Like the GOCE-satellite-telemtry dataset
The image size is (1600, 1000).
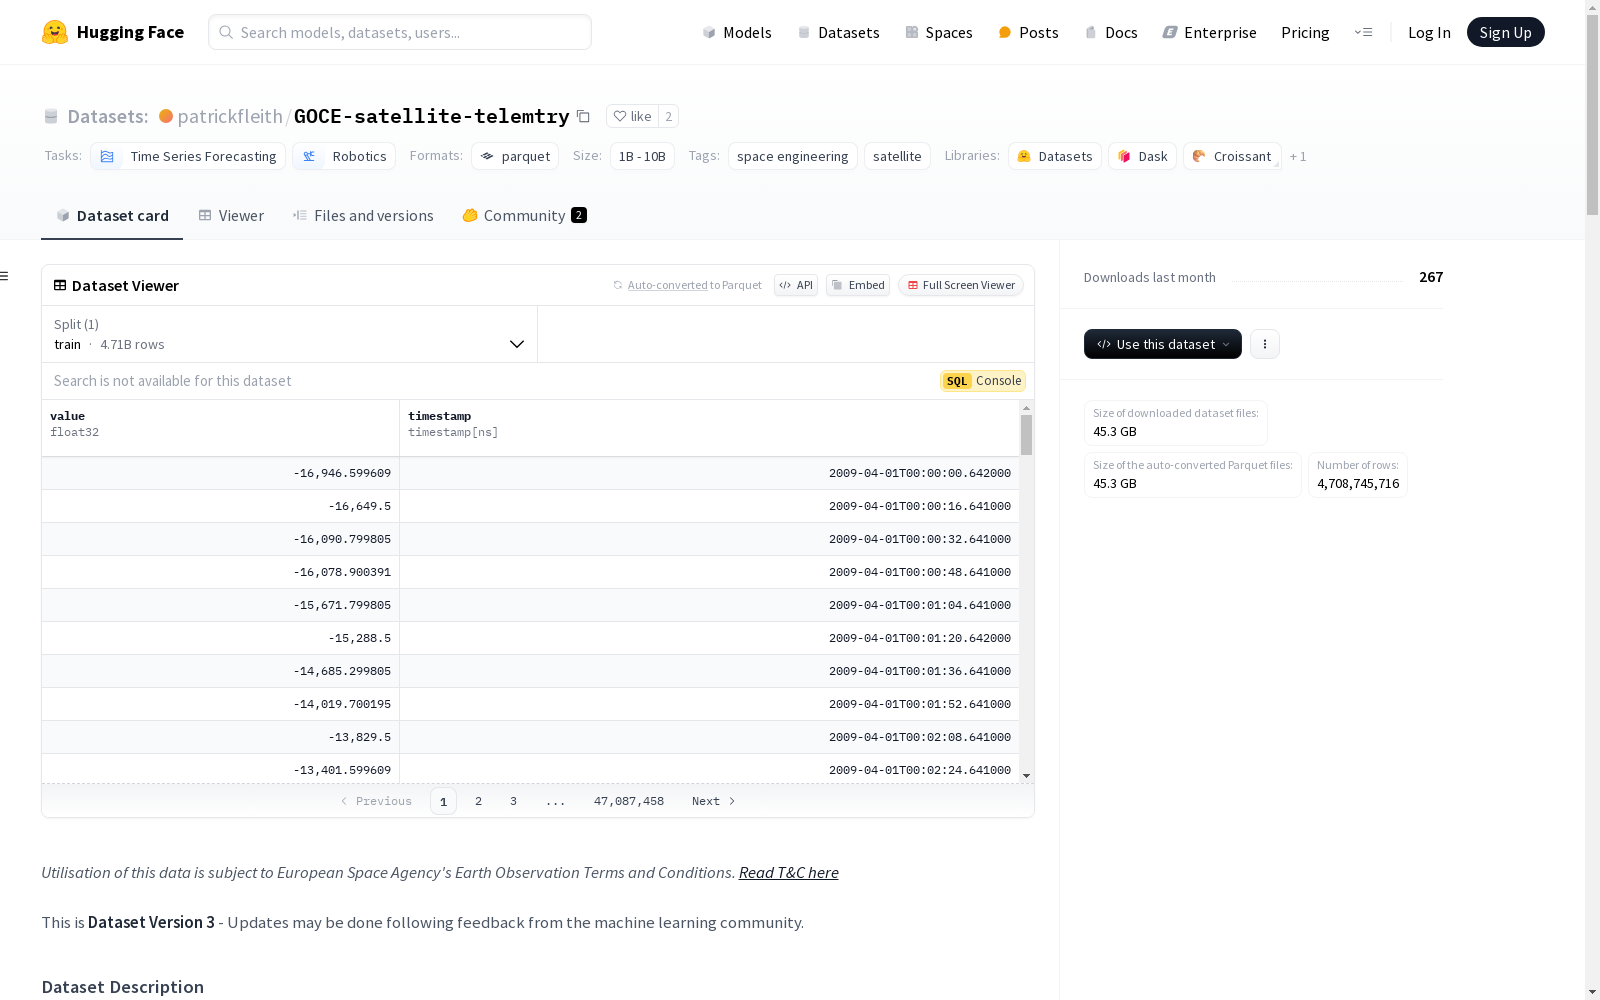coord(632,116)
